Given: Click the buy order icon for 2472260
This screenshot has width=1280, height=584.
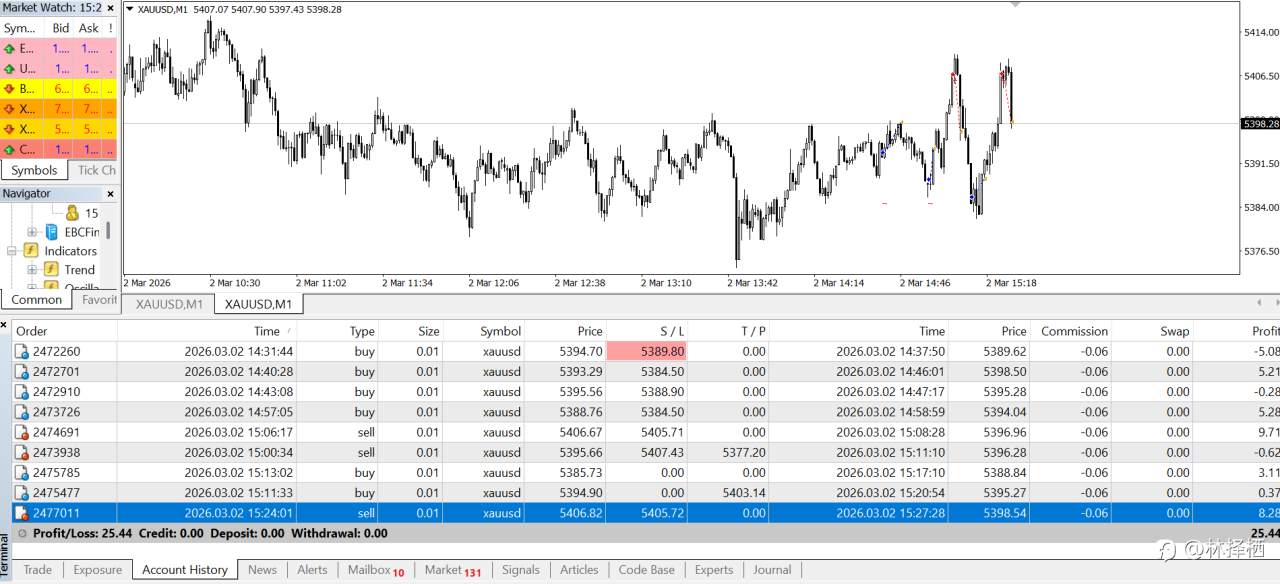Looking at the screenshot, I should coord(21,352).
